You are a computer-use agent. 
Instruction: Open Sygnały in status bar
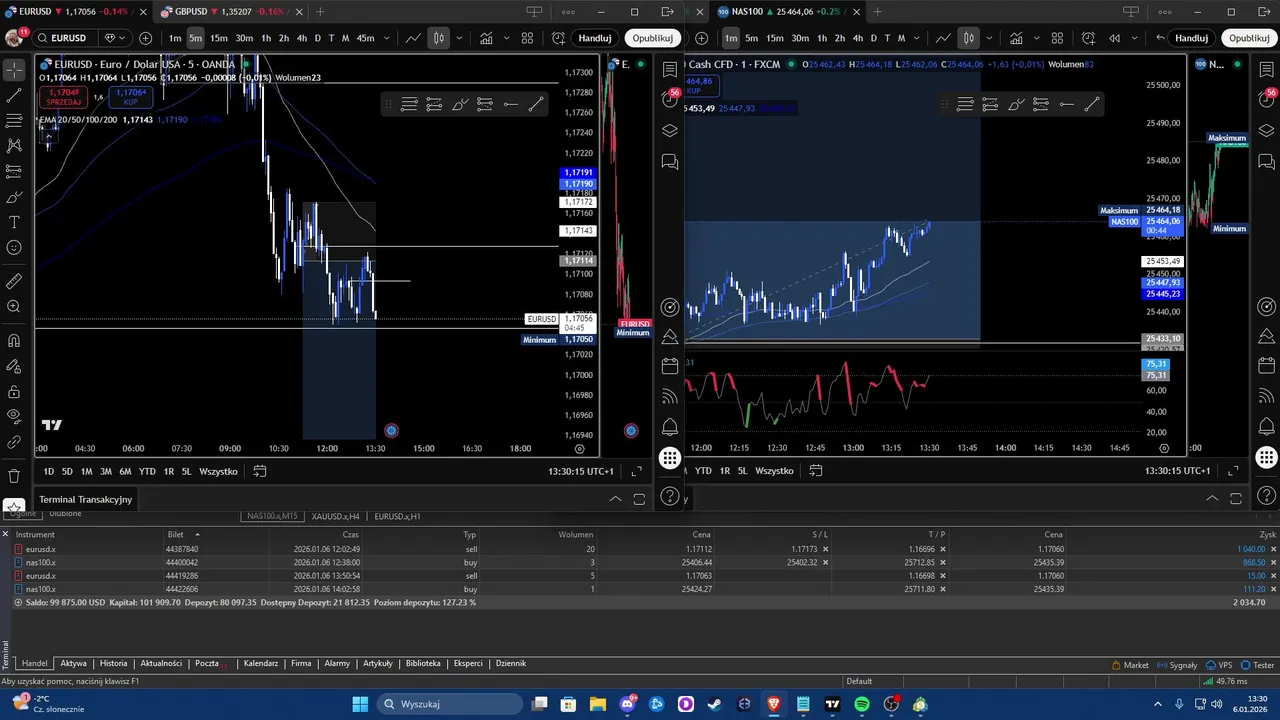tap(1177, 665)
